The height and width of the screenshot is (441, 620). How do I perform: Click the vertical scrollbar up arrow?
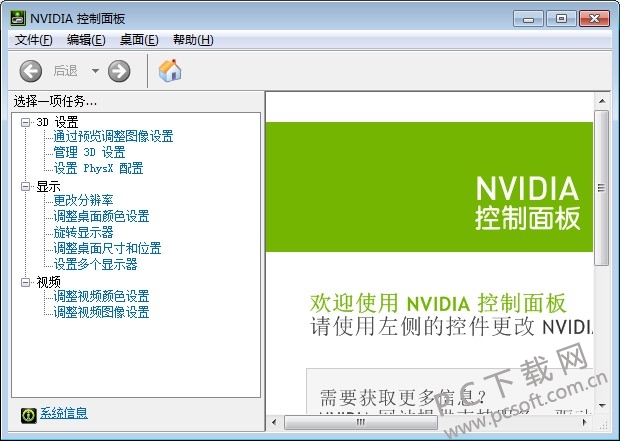[x=602, y=101]
